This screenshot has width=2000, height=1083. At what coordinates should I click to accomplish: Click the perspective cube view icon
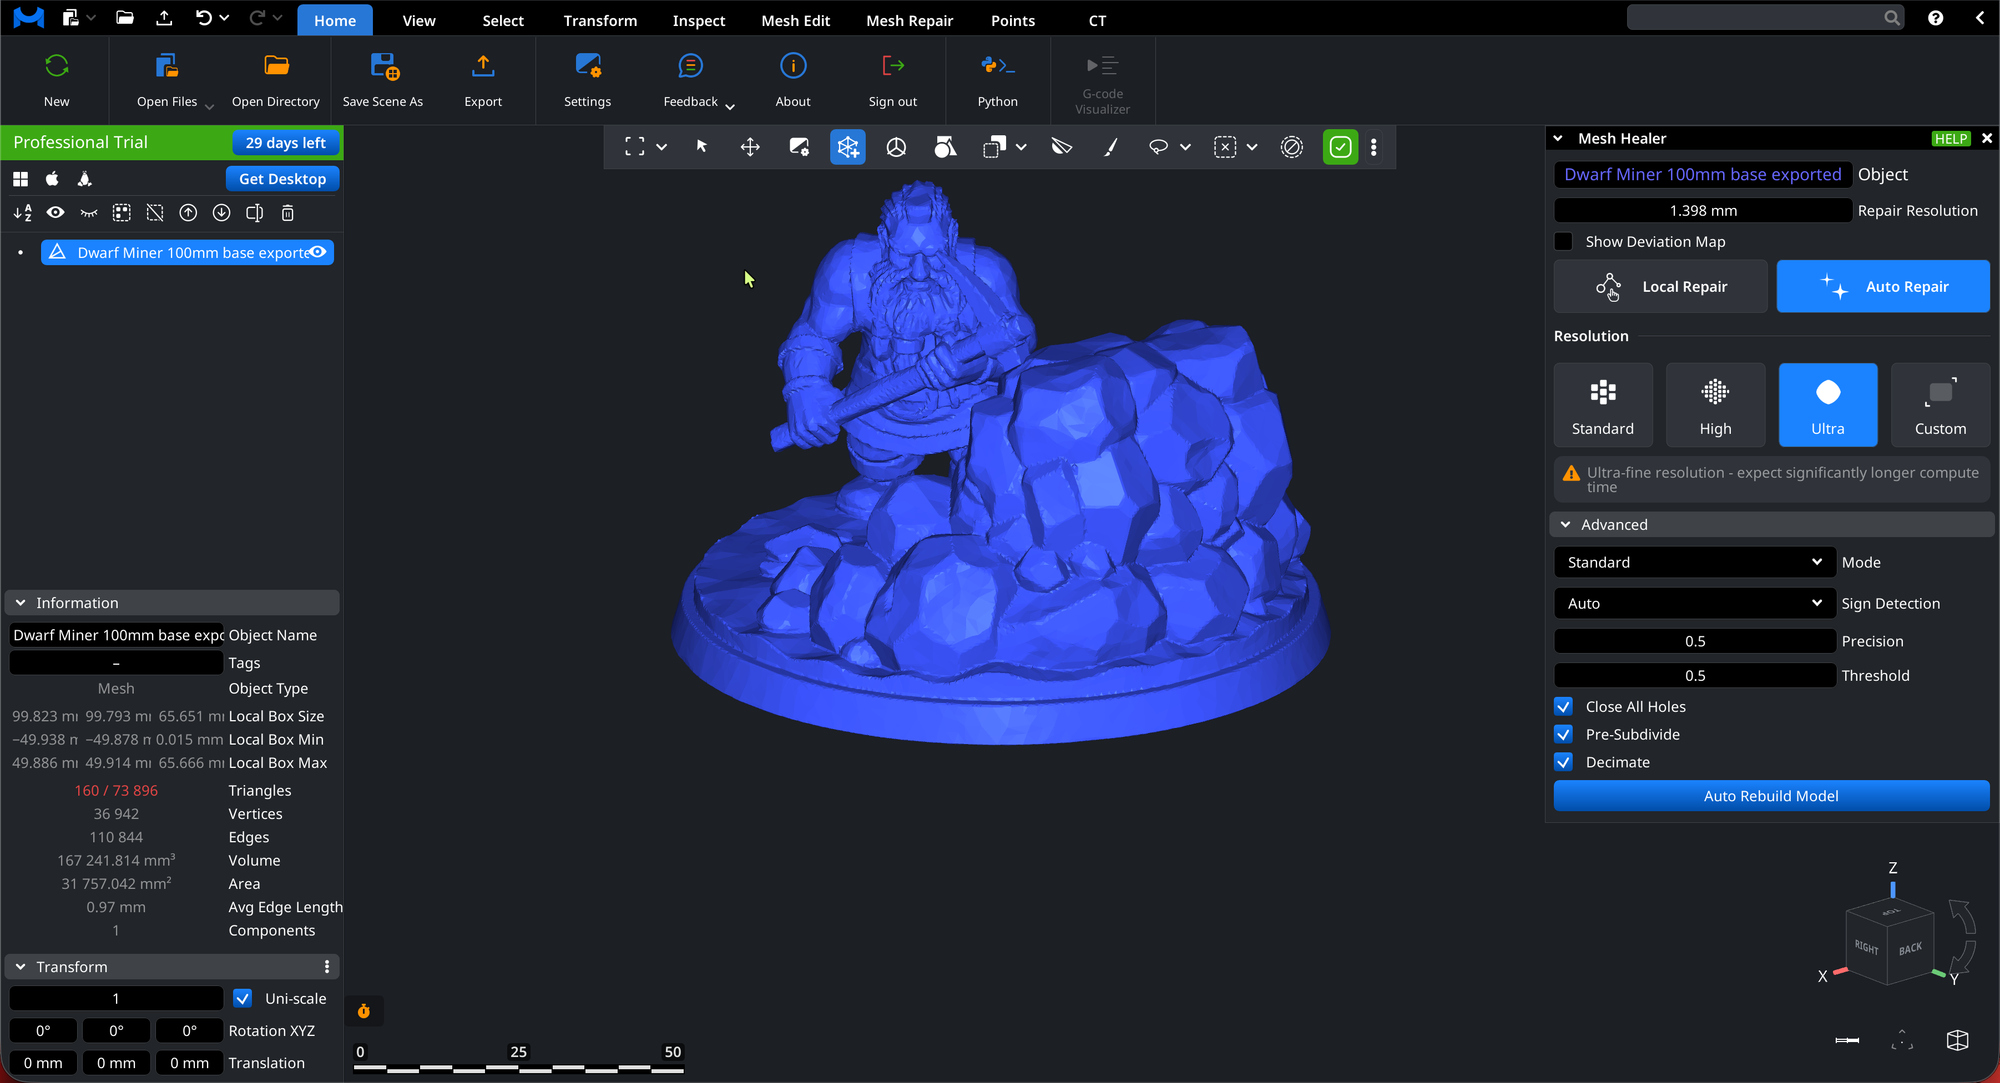click(1957, 1040)
